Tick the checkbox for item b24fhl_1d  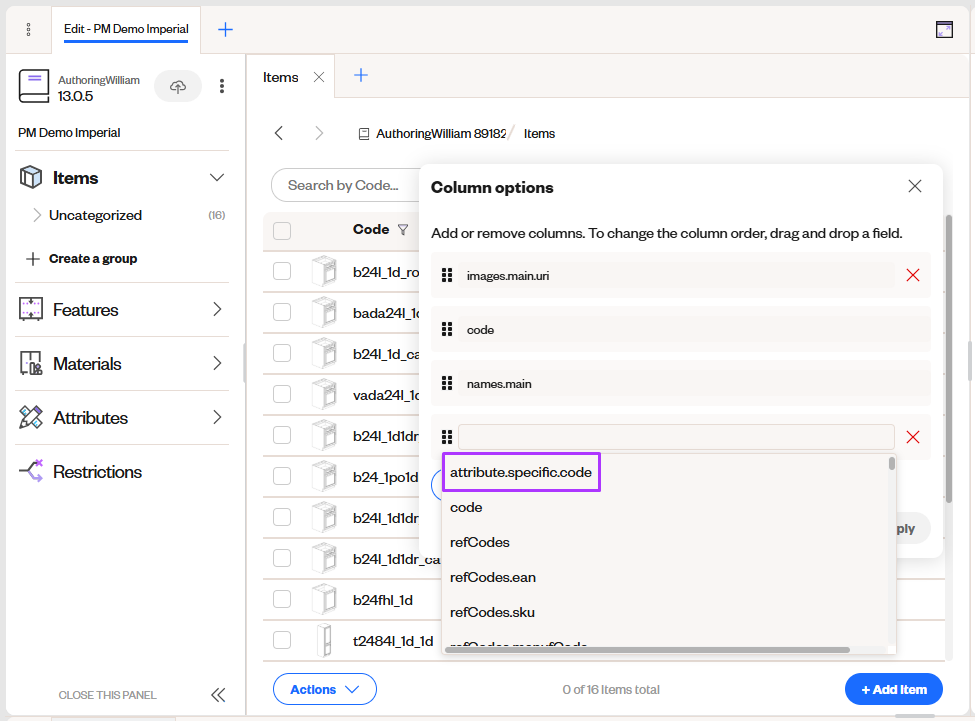tap(281, 599)
